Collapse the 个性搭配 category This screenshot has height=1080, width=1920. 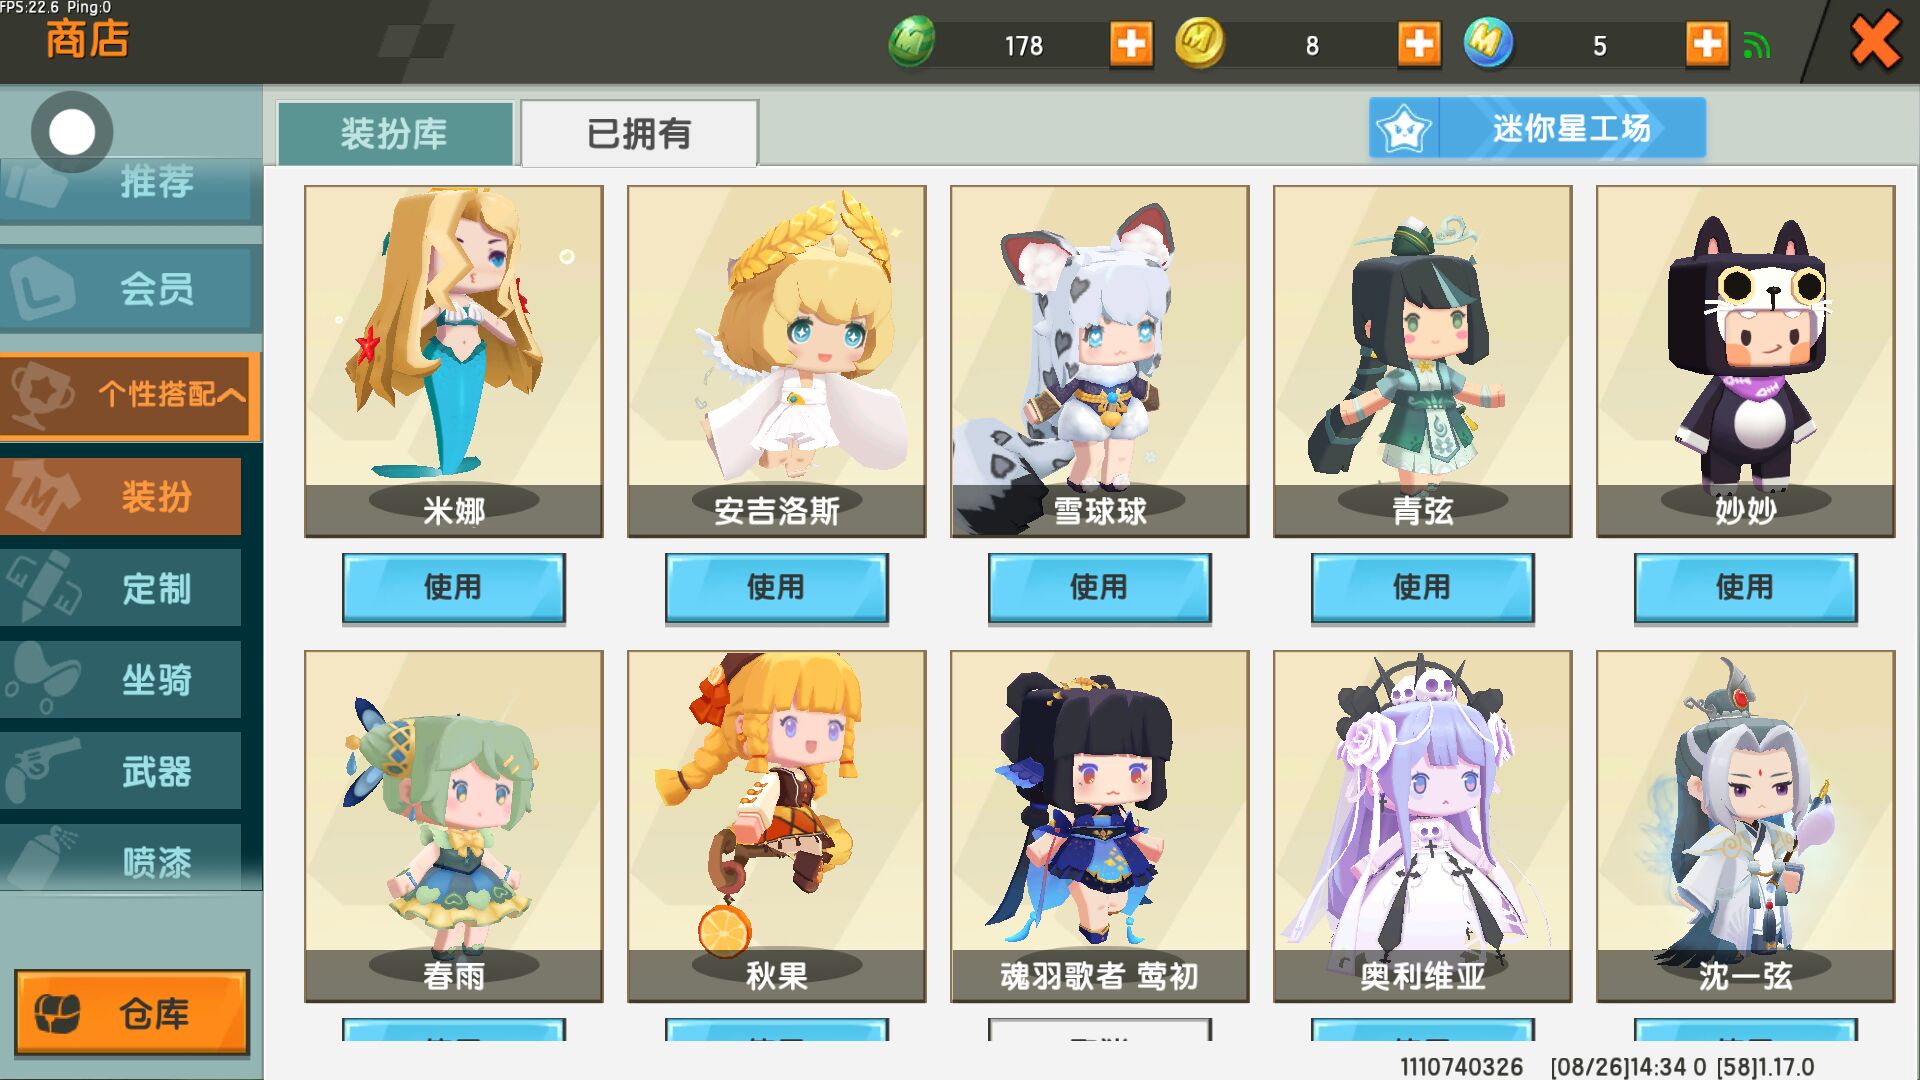[x=130, y=395]
